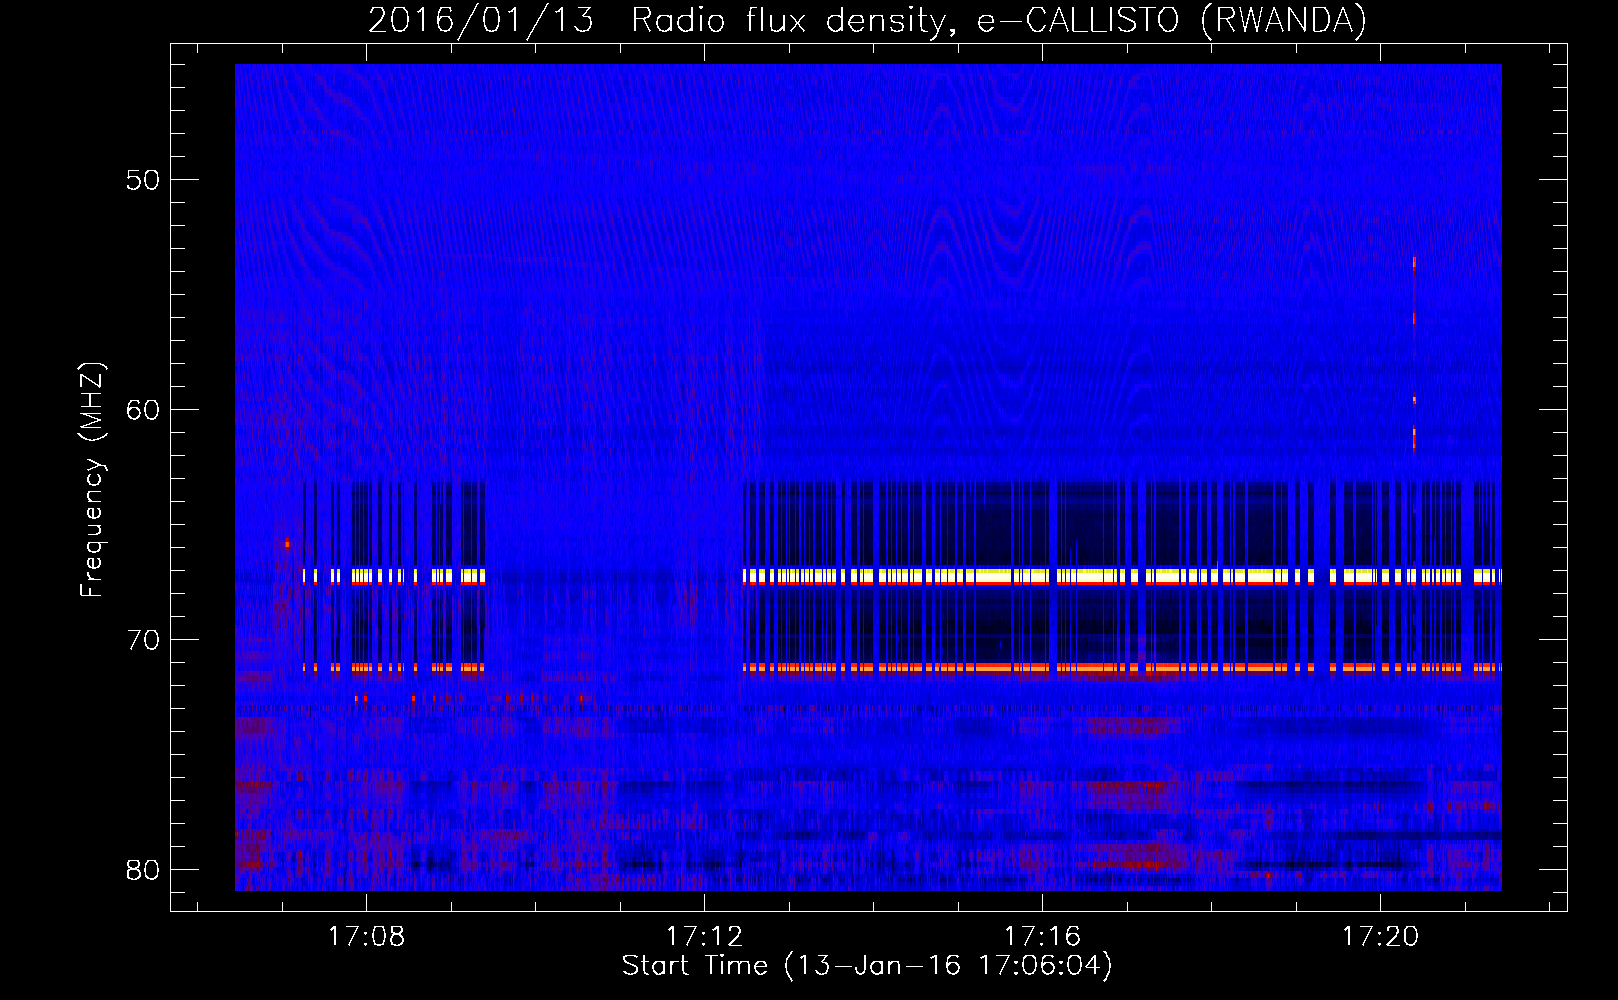
Task: Click the 17:12 time tick label
Action: pyautogui.click(x=705, y=936)
